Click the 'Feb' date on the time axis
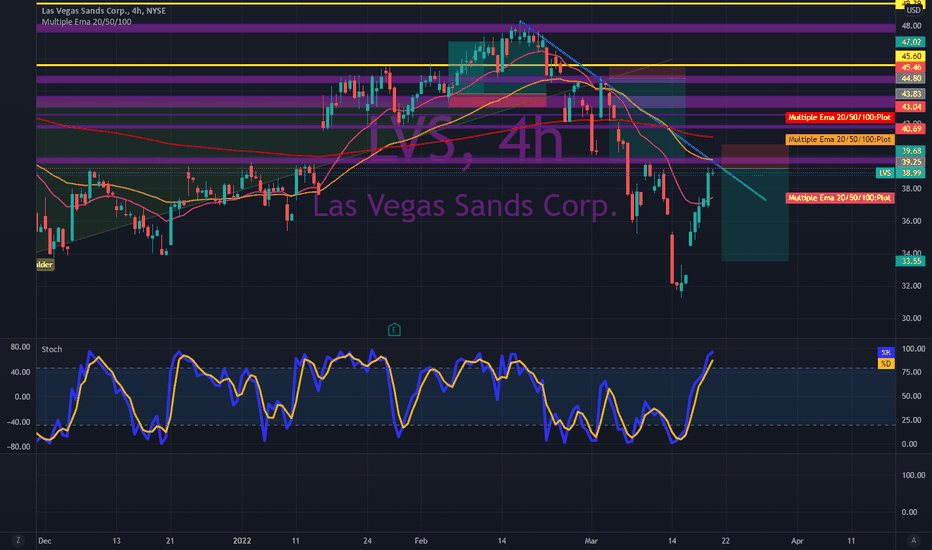Screen dimensions: 932x550 [421, 541]
